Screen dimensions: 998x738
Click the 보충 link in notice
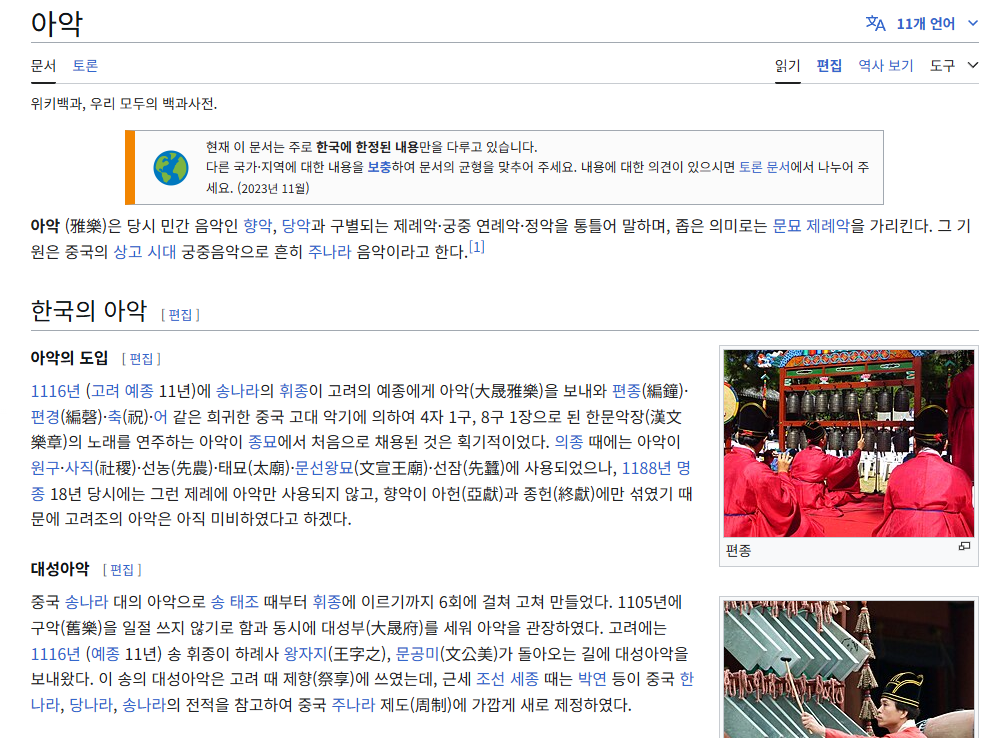pos(379,167)
